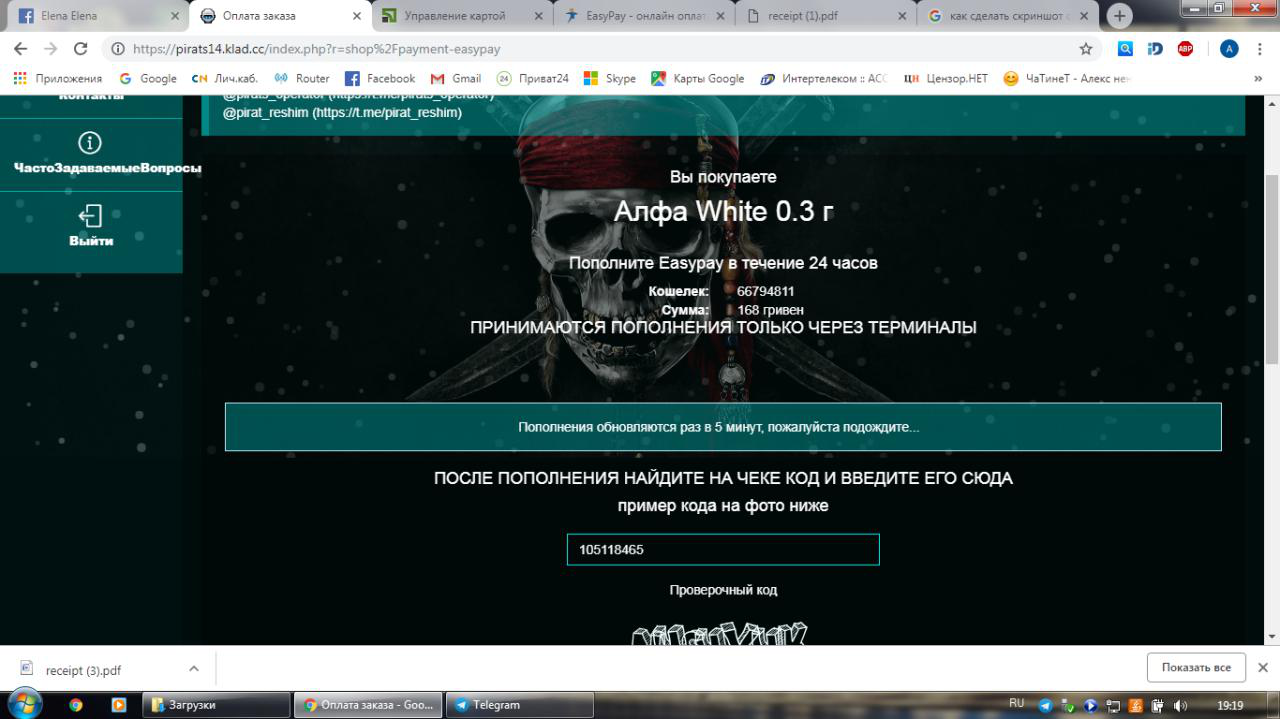Click Показать все downloads button
The image size is (1280, 719).
[x=1196, y=667]
